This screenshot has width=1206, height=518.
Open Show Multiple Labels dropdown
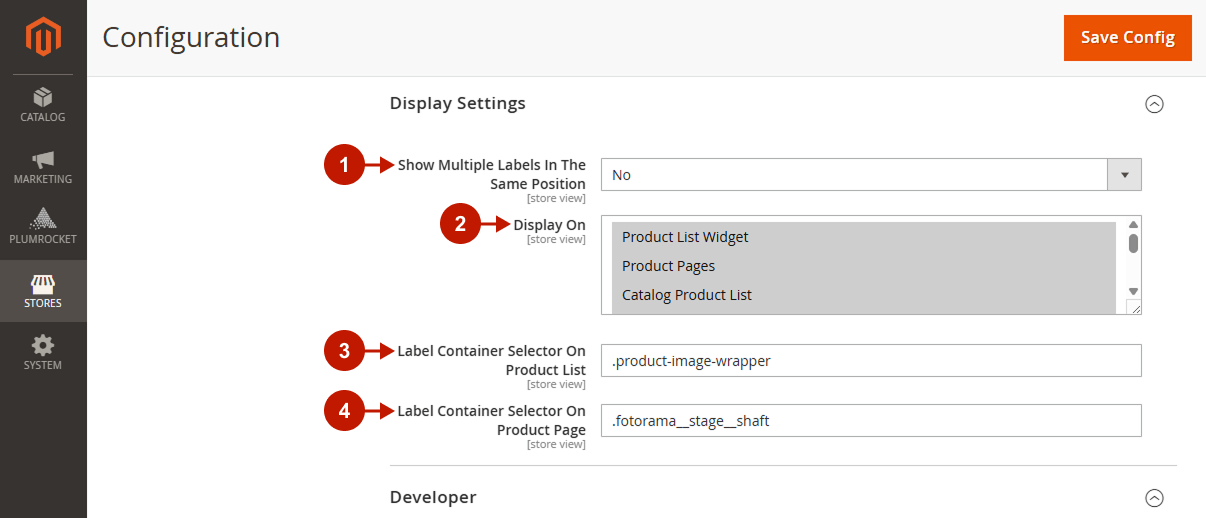click(x=870, y=175)
